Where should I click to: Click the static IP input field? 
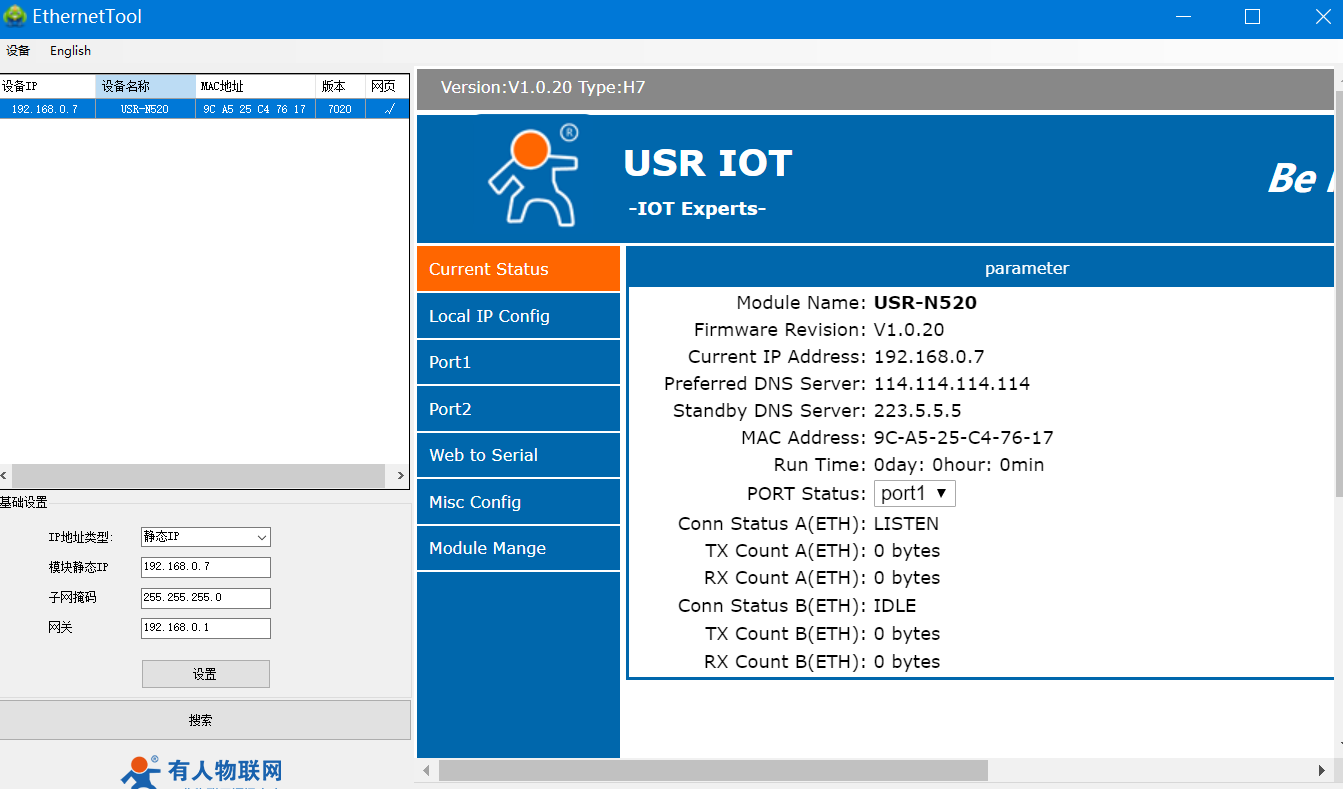click(x=206, y=567)
